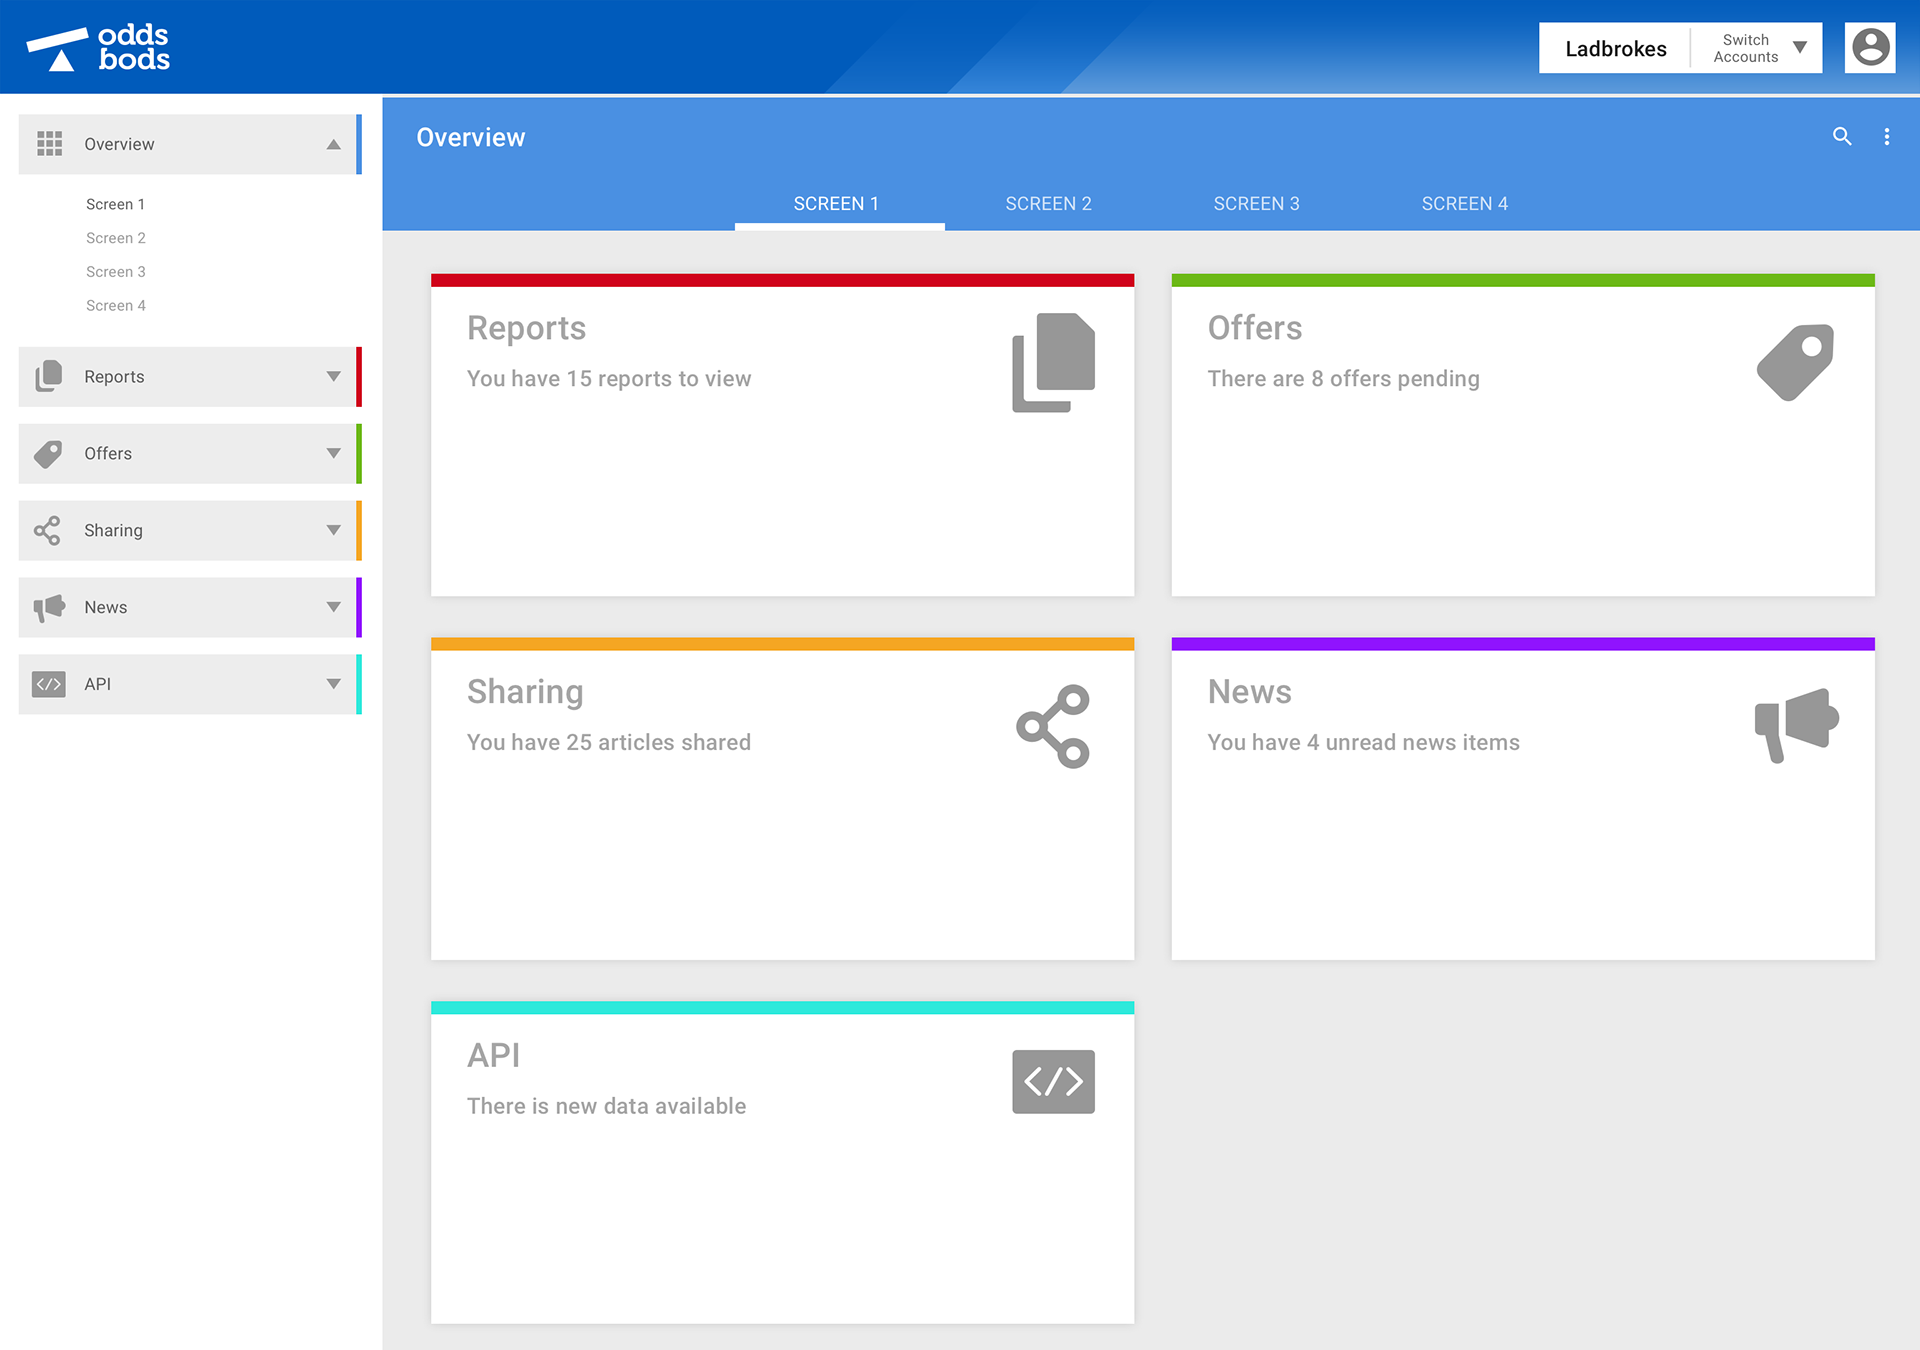Switch to the SCREEN 4 tab
The image size is (1920, 1350).
(x=1464, y=204)
